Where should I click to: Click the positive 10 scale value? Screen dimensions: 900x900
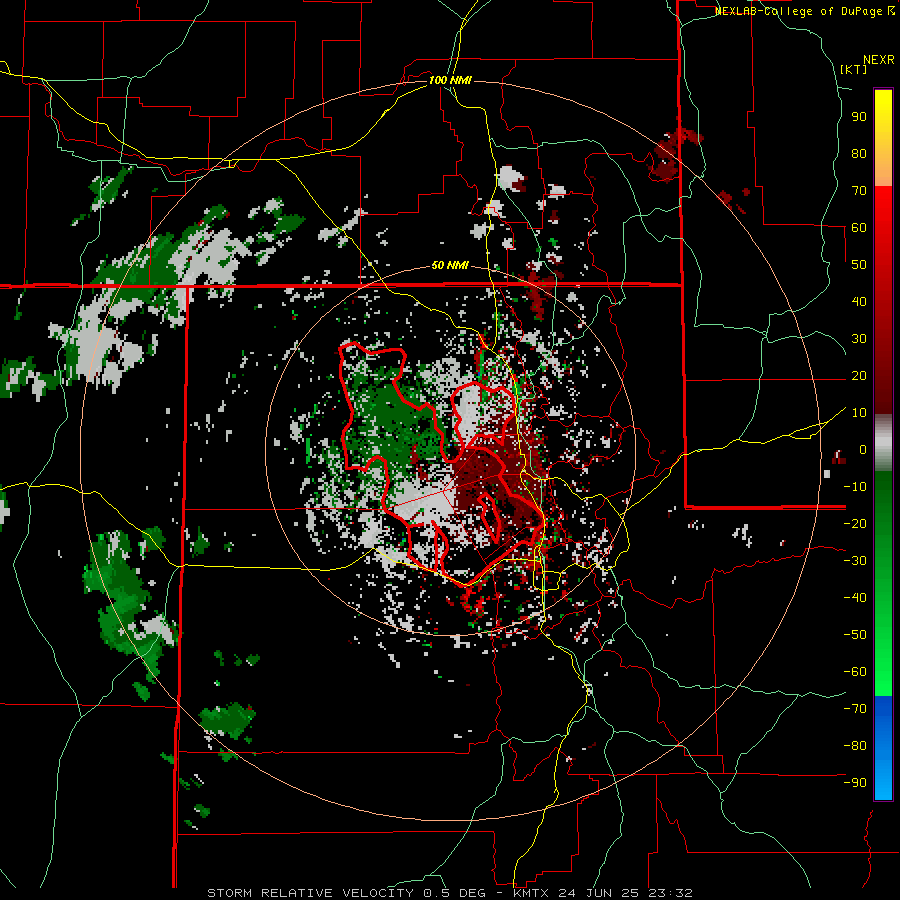[x=859, y=413]
